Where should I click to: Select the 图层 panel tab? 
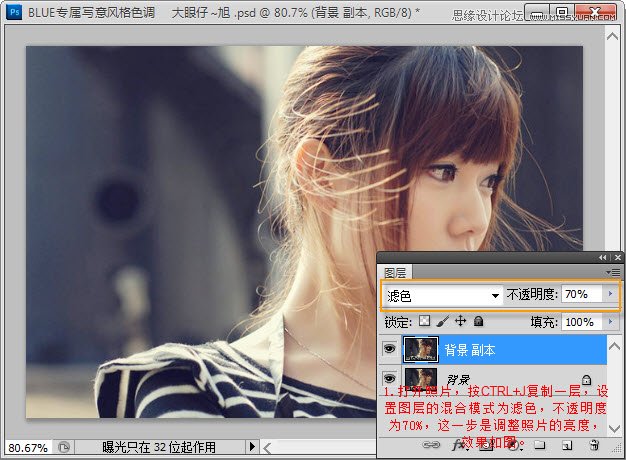(x=396, y=272)
